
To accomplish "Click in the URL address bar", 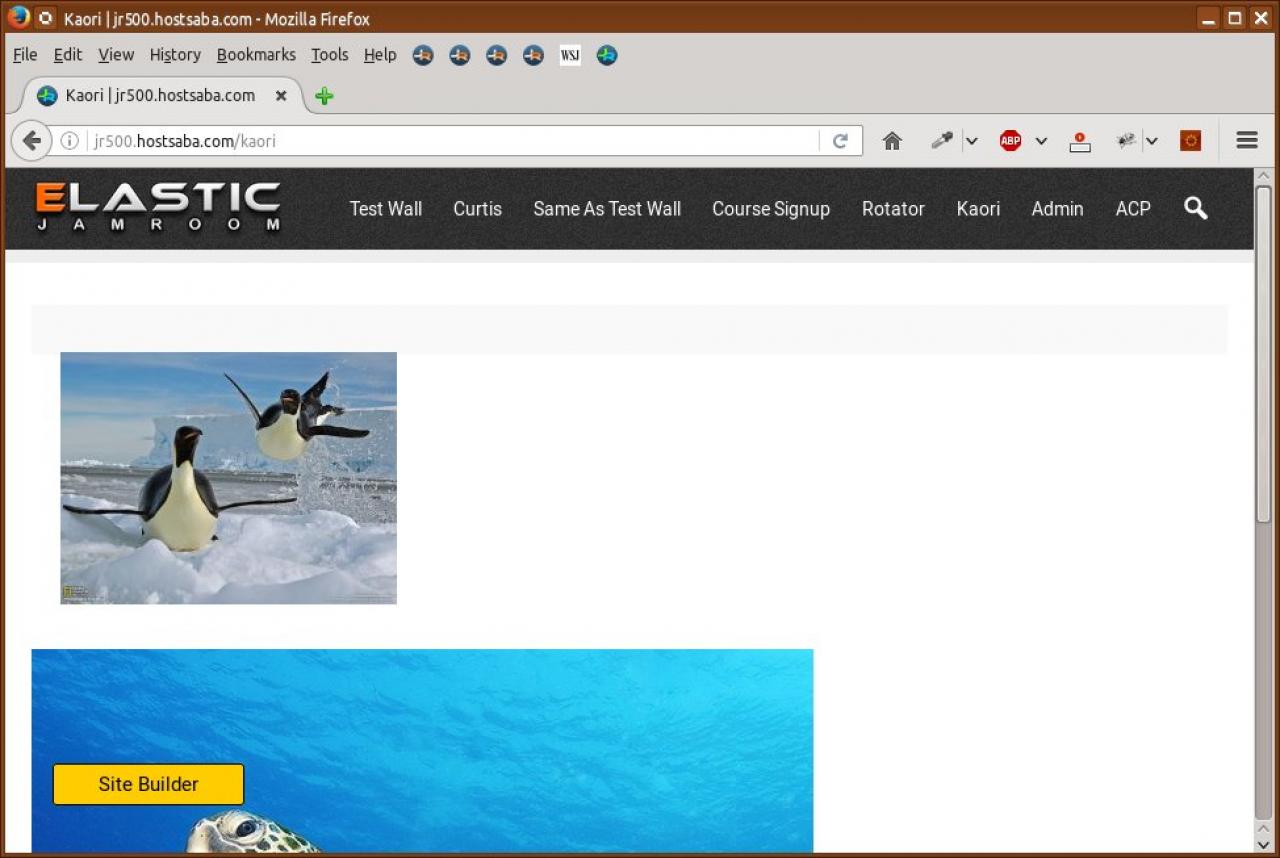I will point(450,141).
